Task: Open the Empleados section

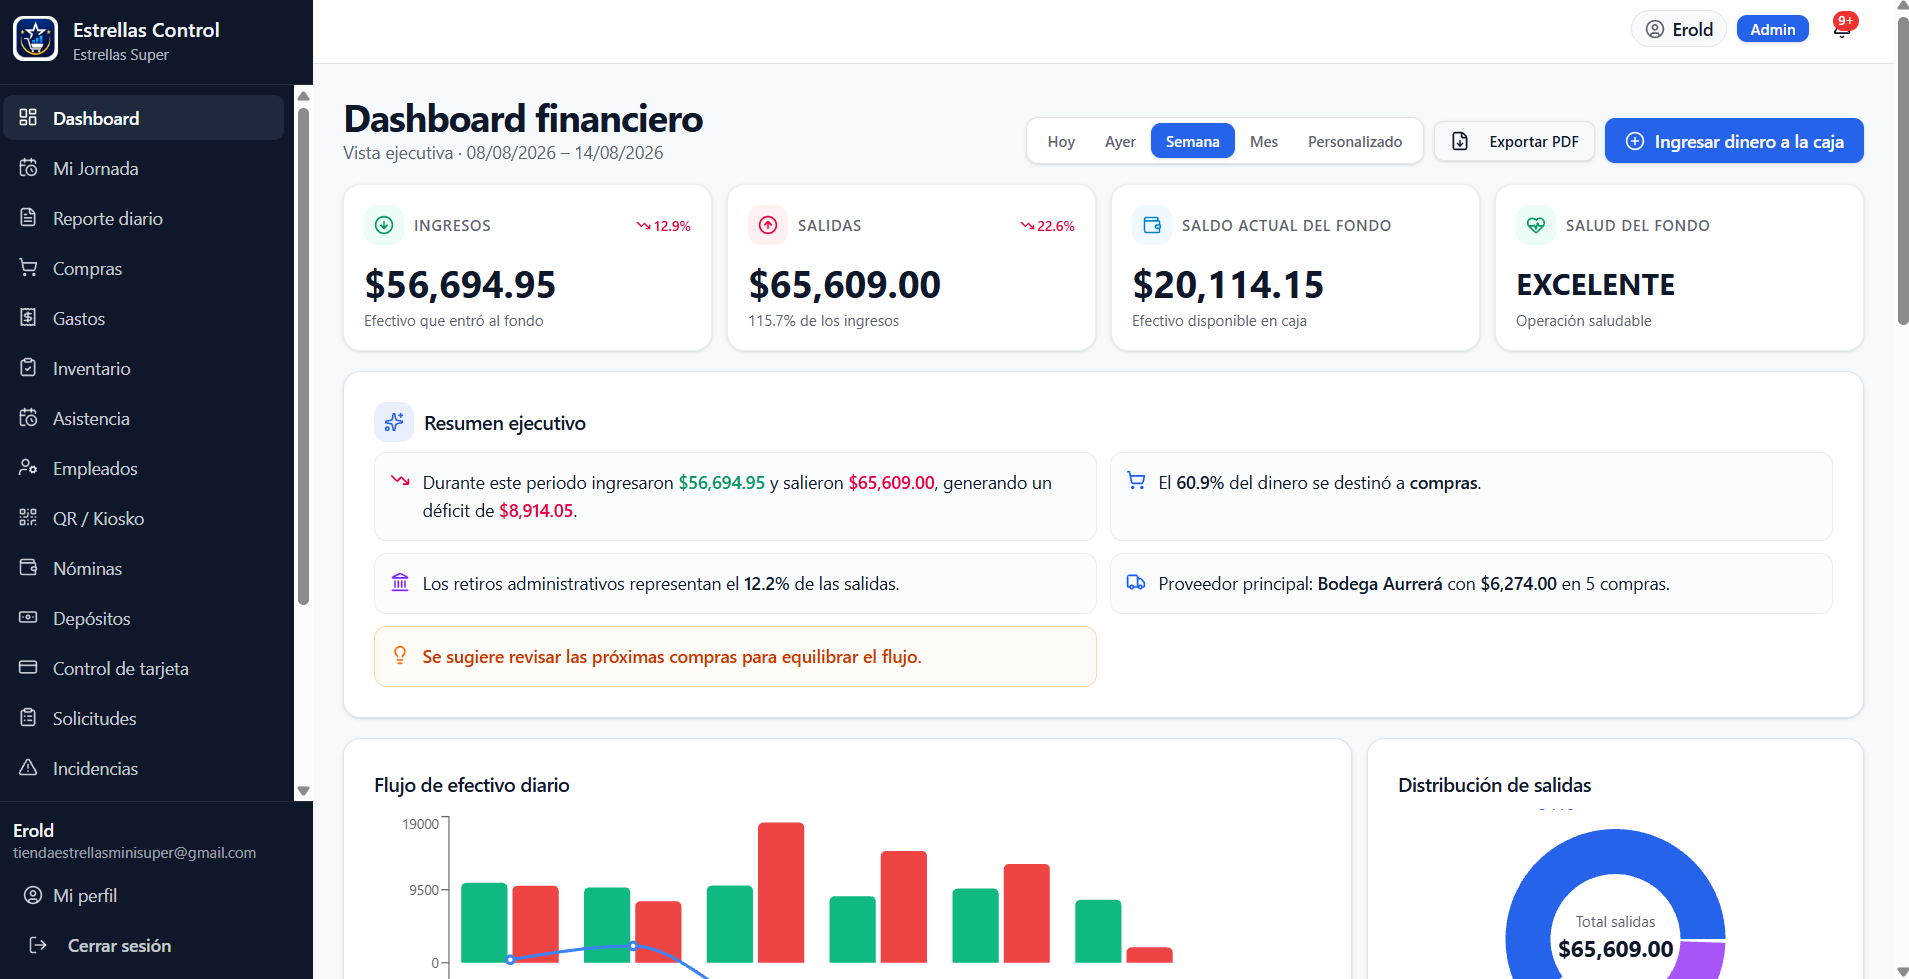Action: [144, 468]
